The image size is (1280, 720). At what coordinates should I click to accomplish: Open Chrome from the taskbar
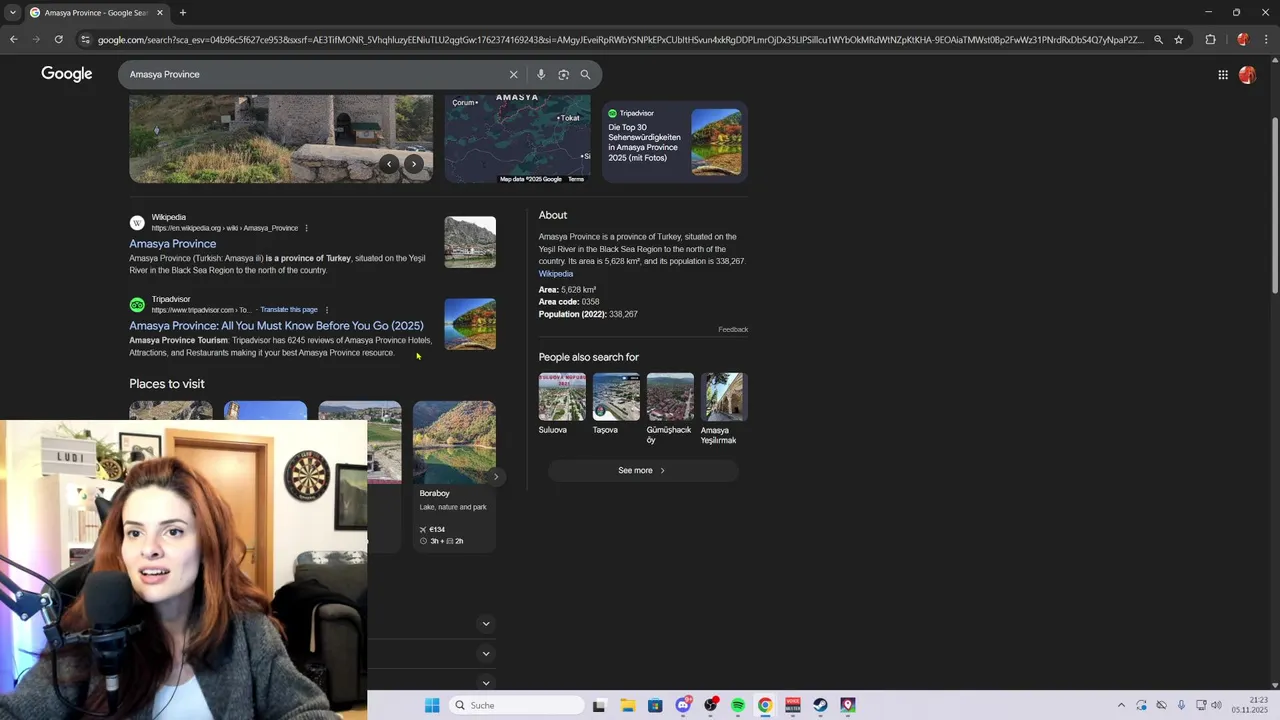765,705
